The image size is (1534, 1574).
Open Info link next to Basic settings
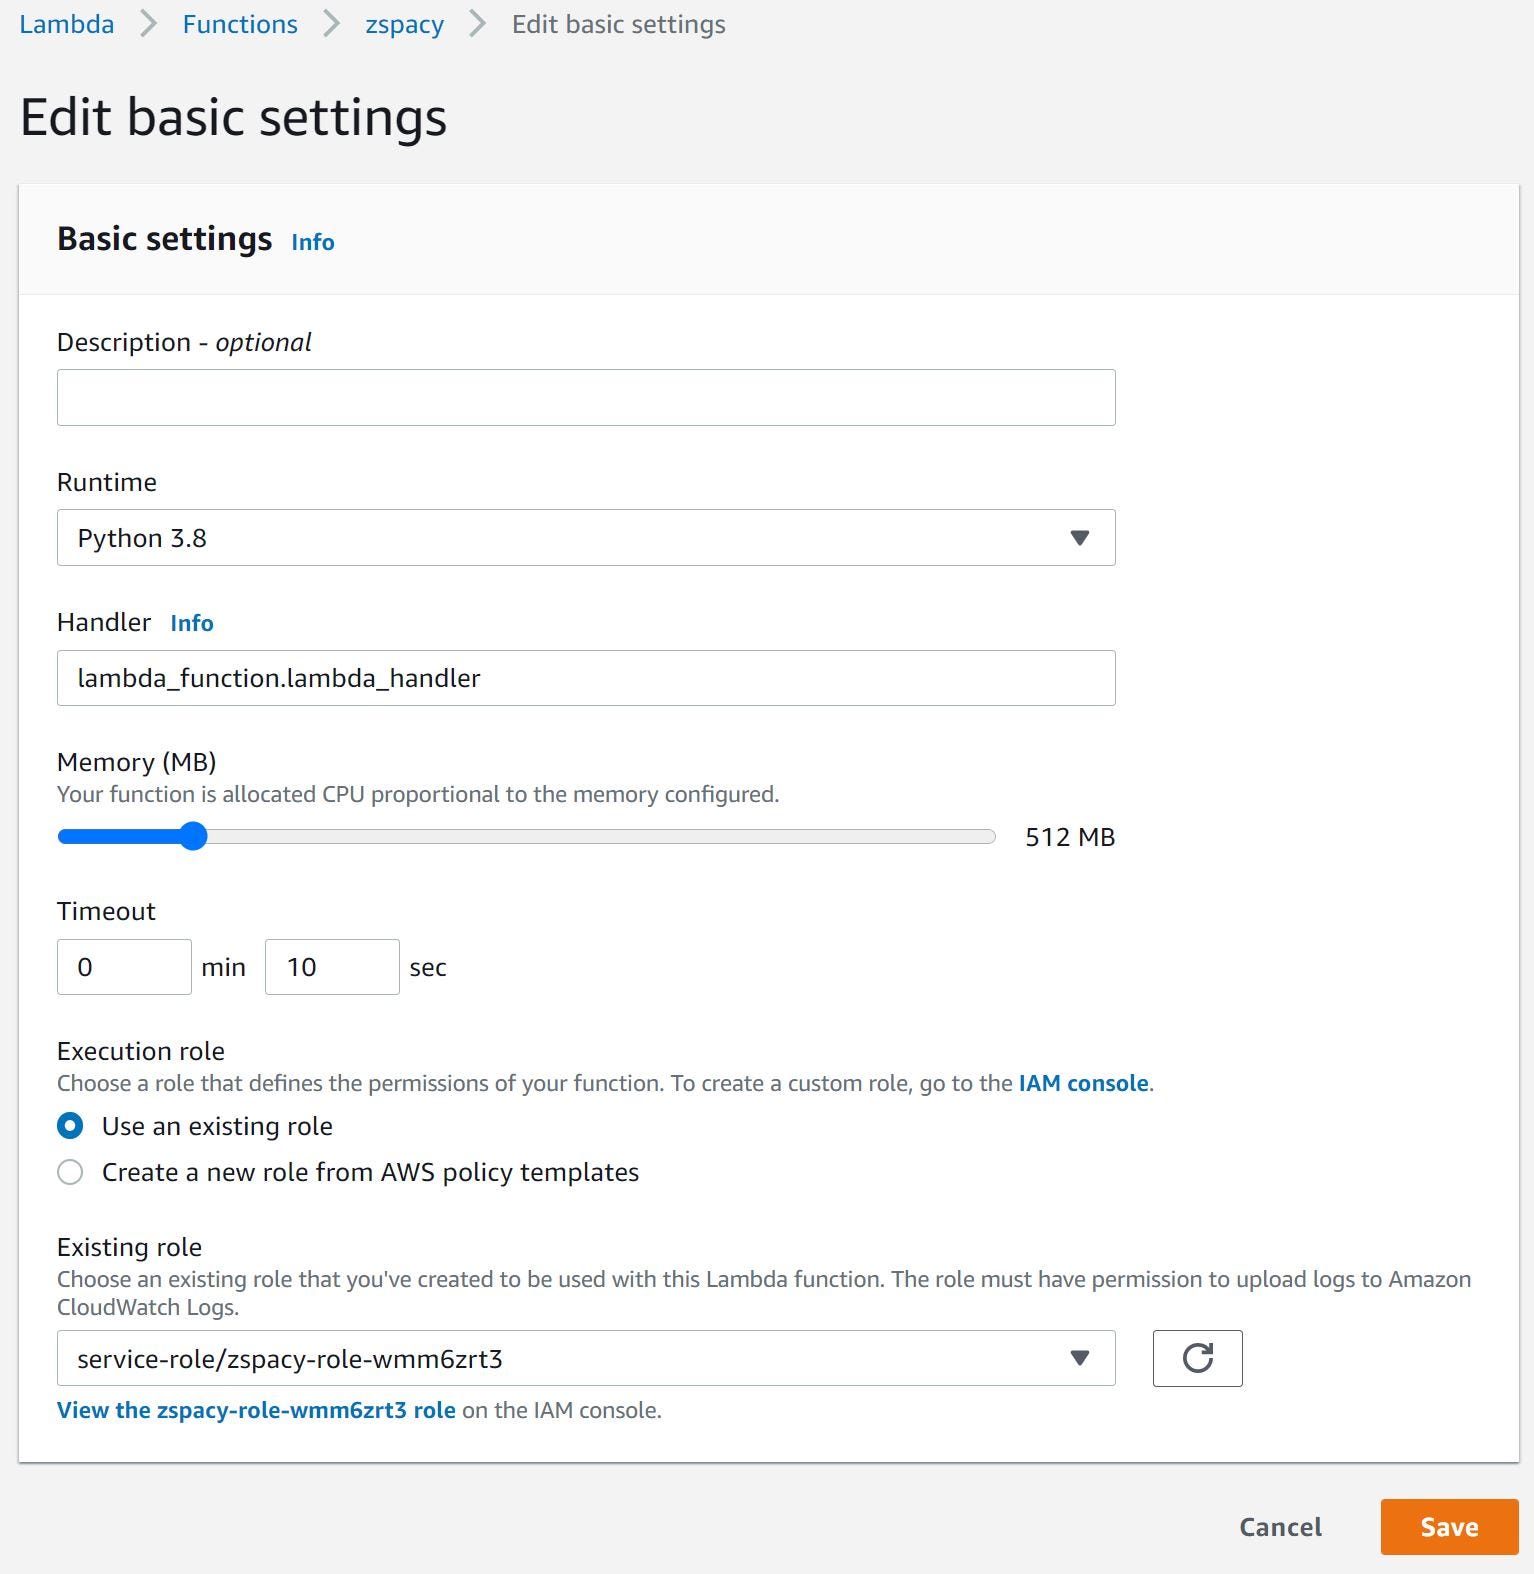[313, 242]
